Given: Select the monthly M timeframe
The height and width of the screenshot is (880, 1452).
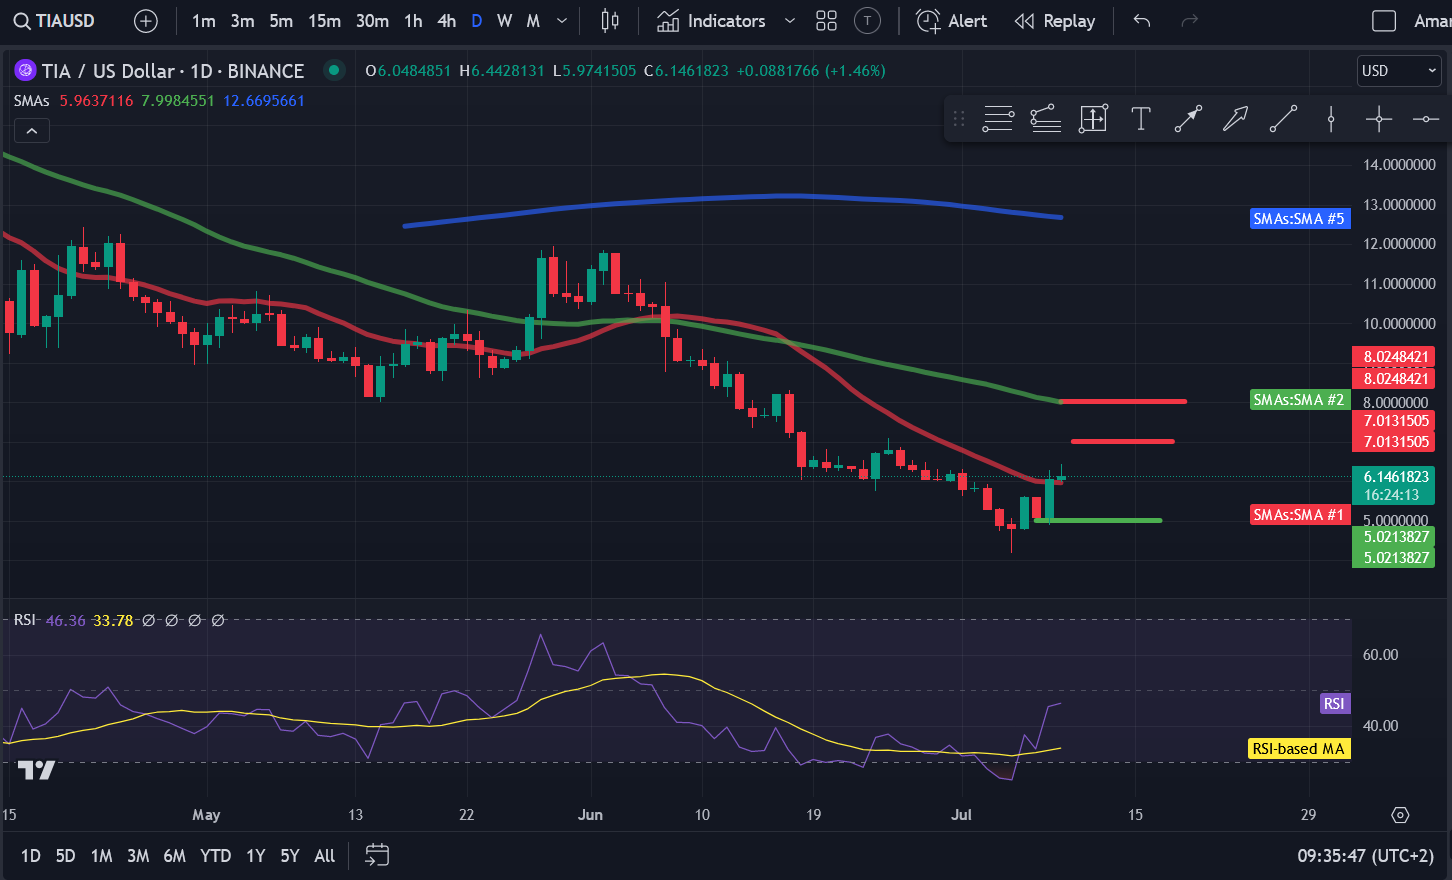Looking at the screenshot, I should [x=533, y=21].
